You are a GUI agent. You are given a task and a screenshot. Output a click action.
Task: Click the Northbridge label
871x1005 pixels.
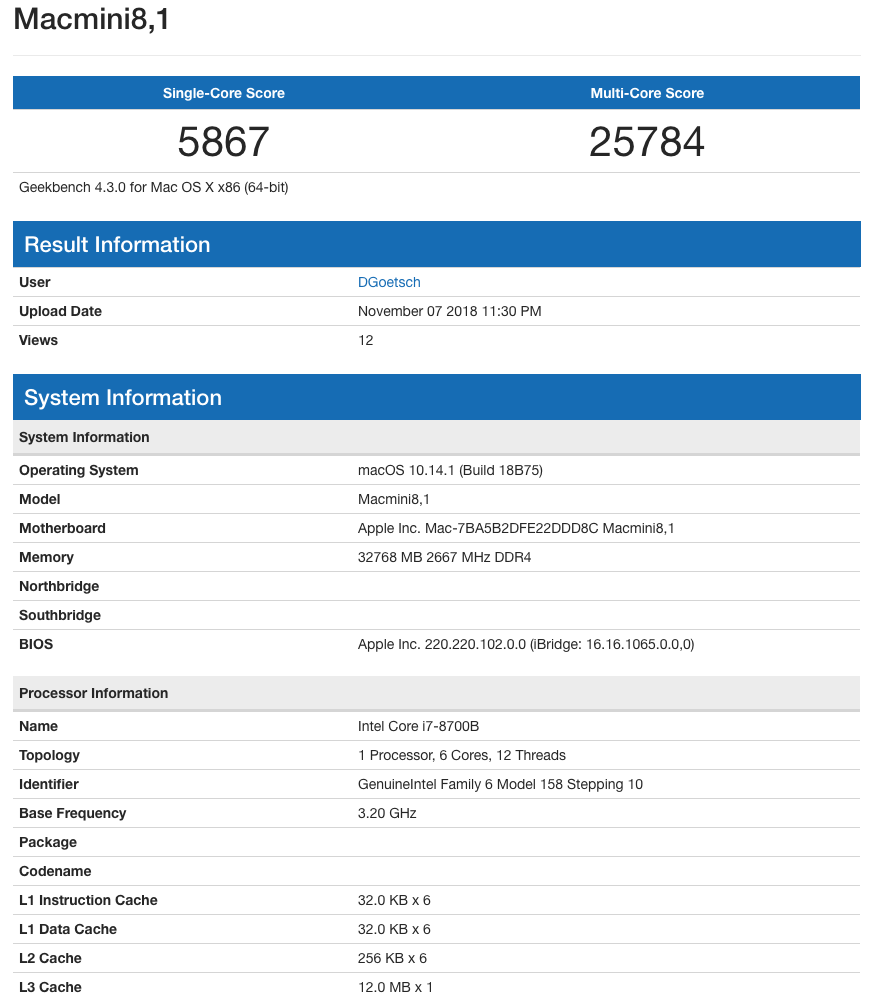(x=59, y=586)
